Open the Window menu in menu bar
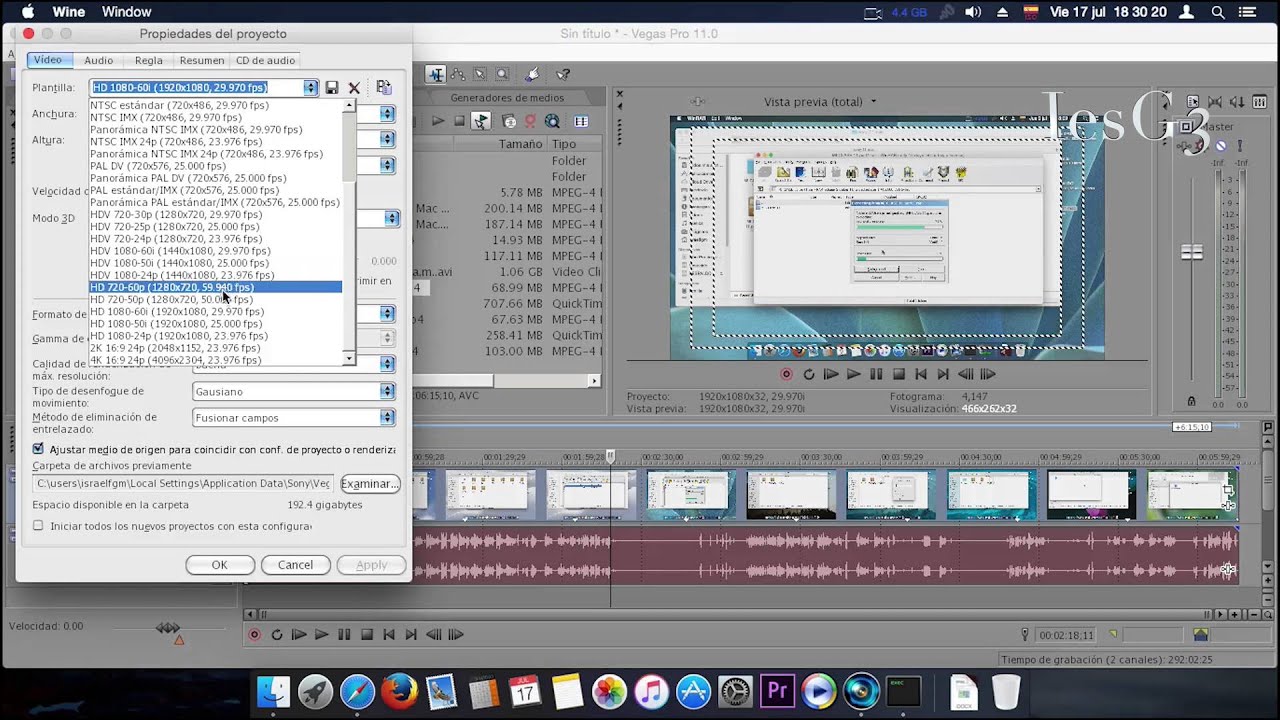This screenshot has width=1280, height=720. [126, 12]
